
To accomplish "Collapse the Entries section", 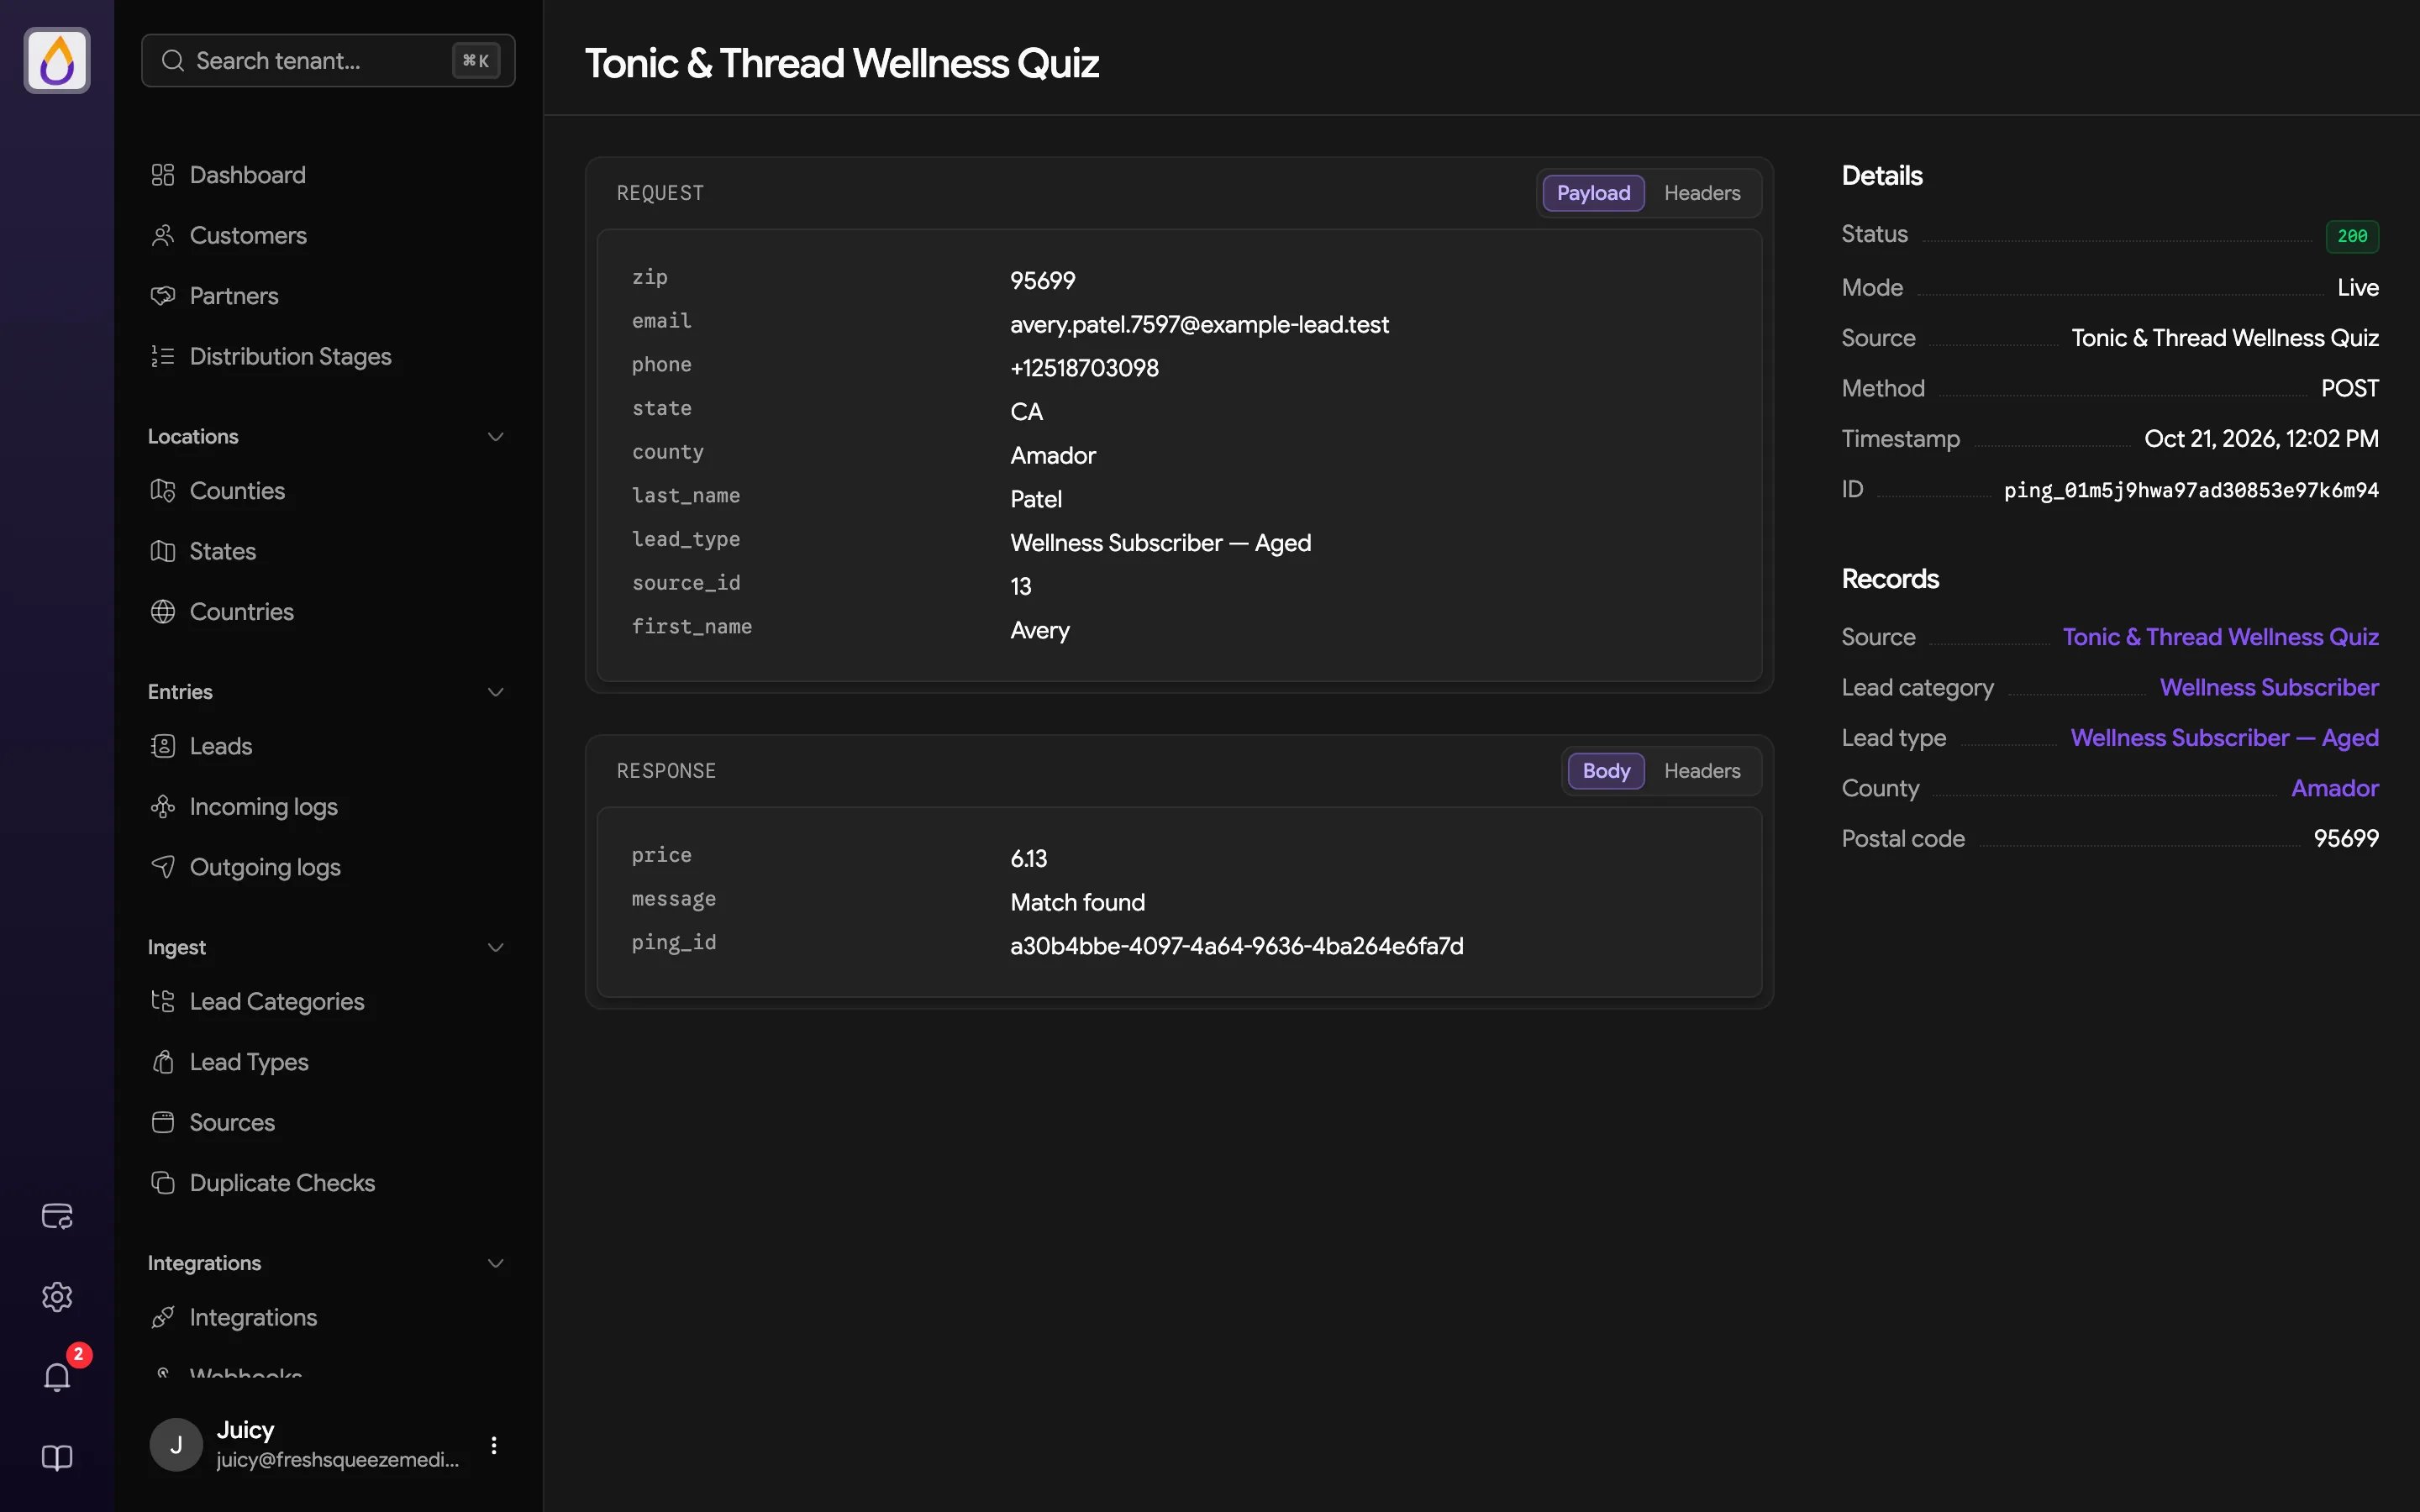I will click(x=495, y=692).
